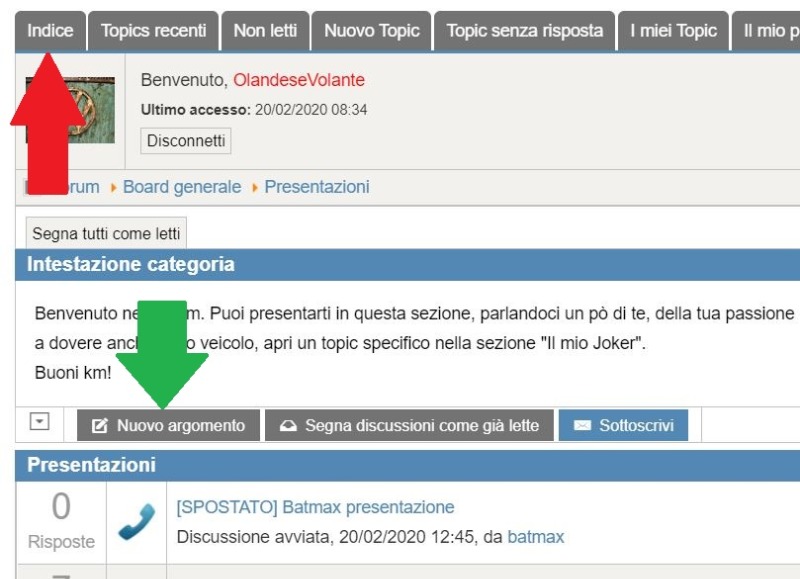
Task: Click Segna tutti come letti button
Action: tap(106, 234)
